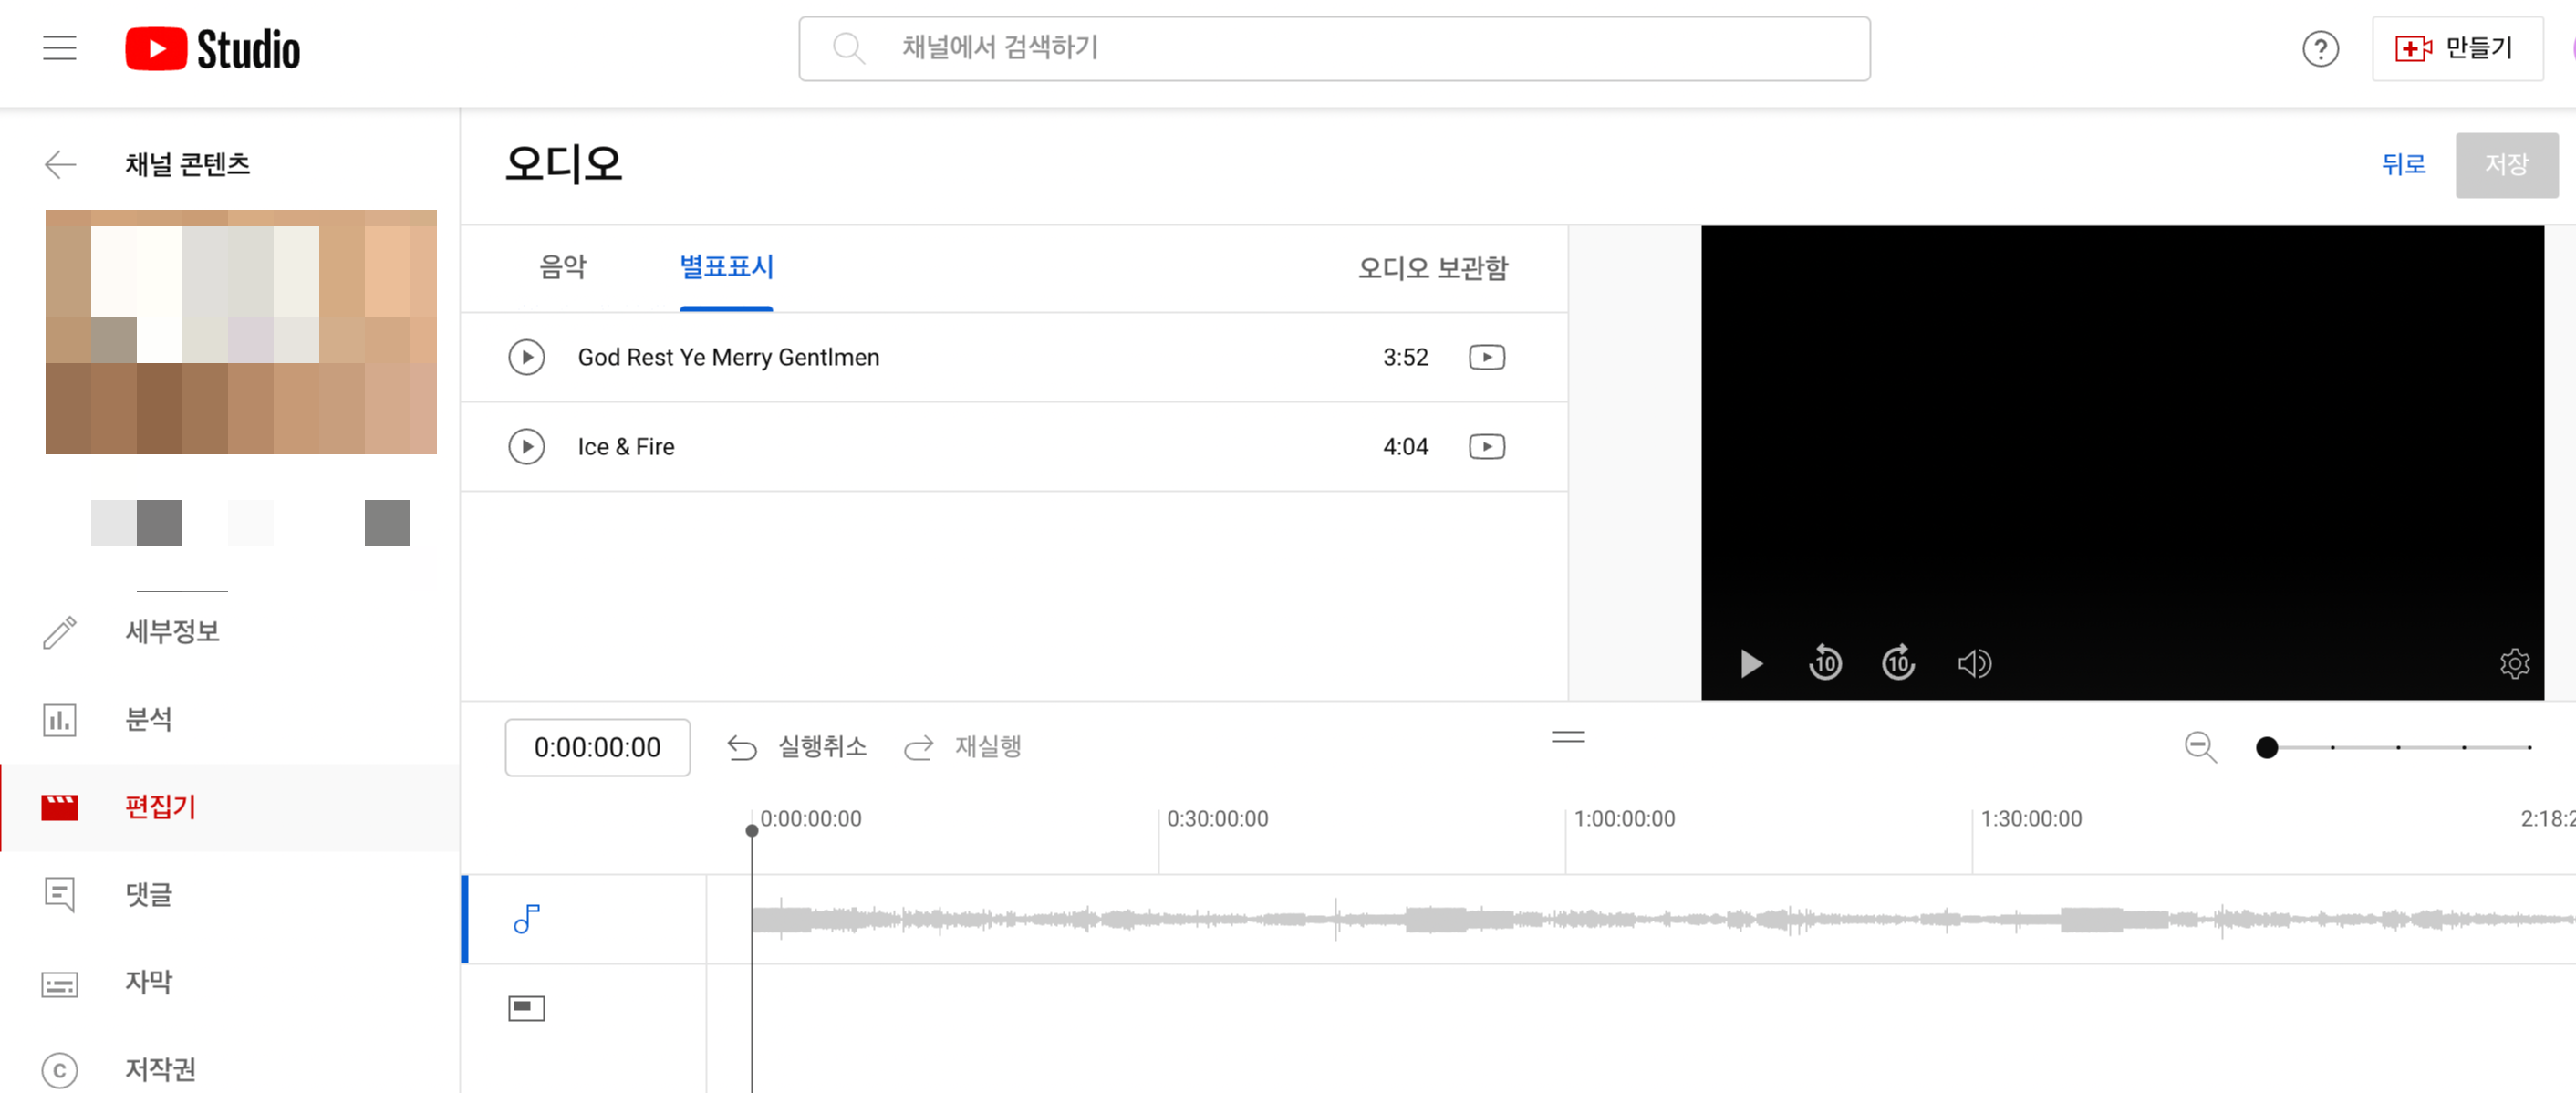2576x1093 pixels.
Task: Click the search box '채널에서 검색하기'
Action: pos(1334,48)
